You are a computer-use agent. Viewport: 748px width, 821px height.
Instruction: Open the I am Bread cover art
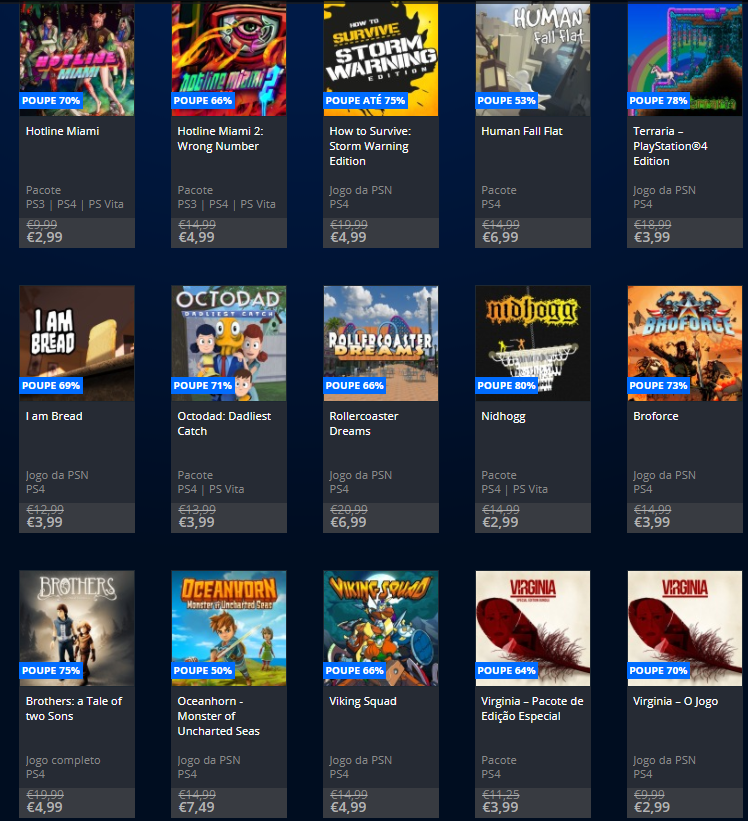point(77,343)
